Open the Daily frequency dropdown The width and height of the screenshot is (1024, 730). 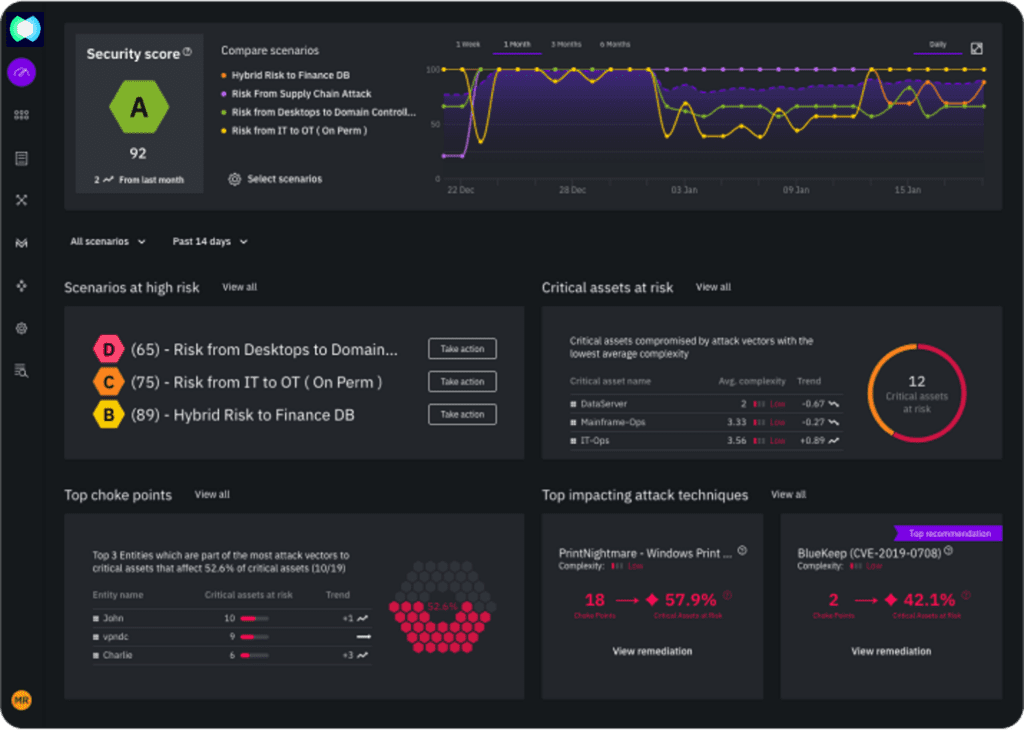[940, 44]
